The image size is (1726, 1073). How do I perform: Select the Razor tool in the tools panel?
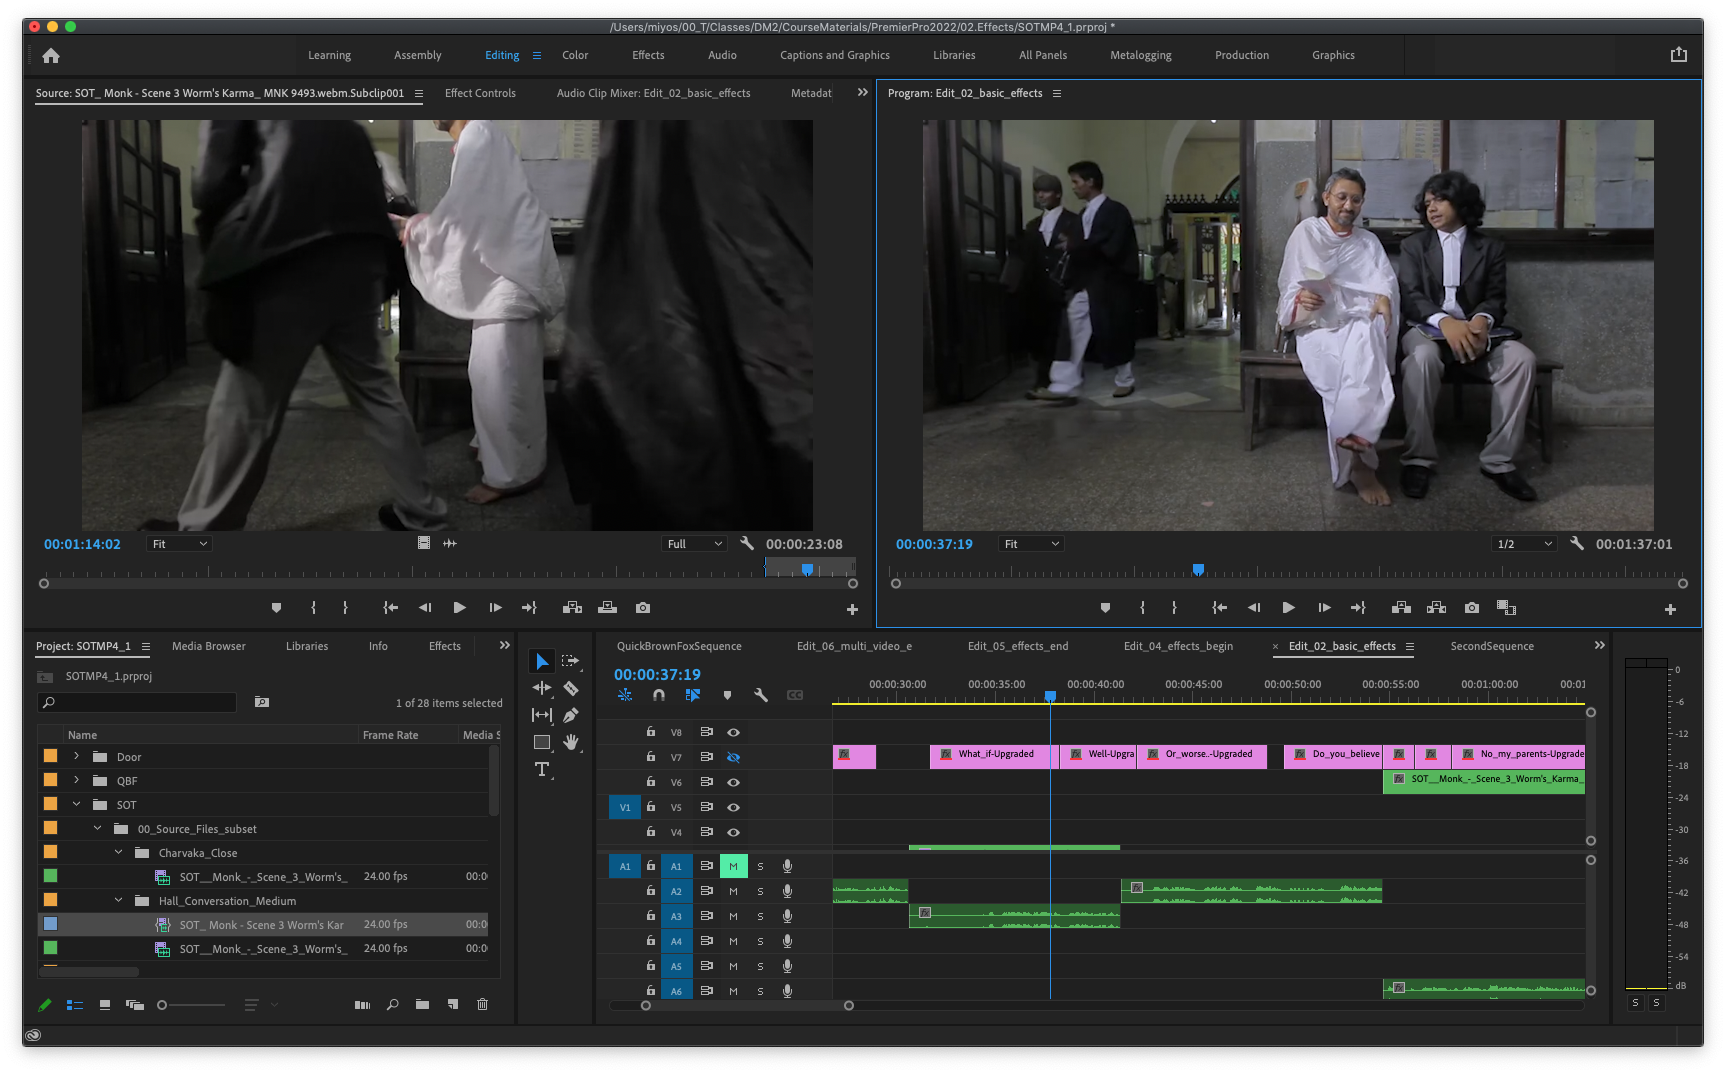(x=571, y=688)
